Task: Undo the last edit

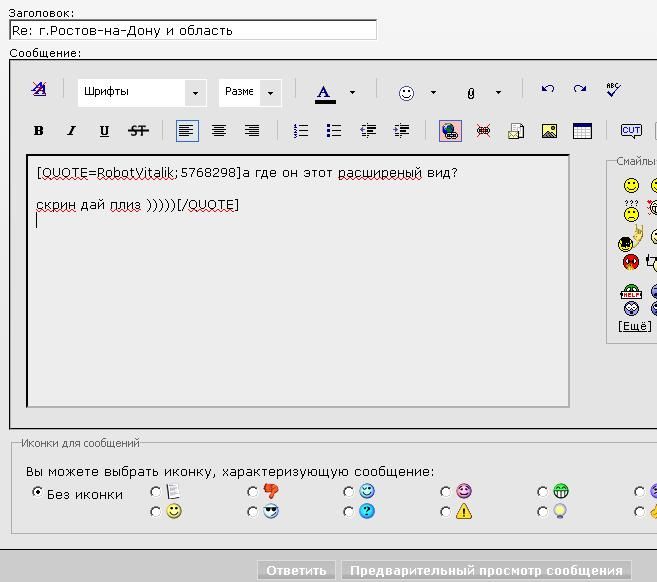Action: pos(548,90)
